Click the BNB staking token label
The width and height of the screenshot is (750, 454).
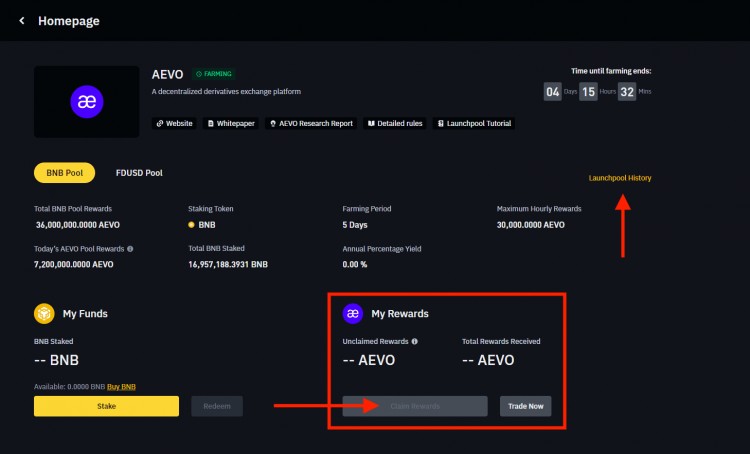tap(207, 225)
